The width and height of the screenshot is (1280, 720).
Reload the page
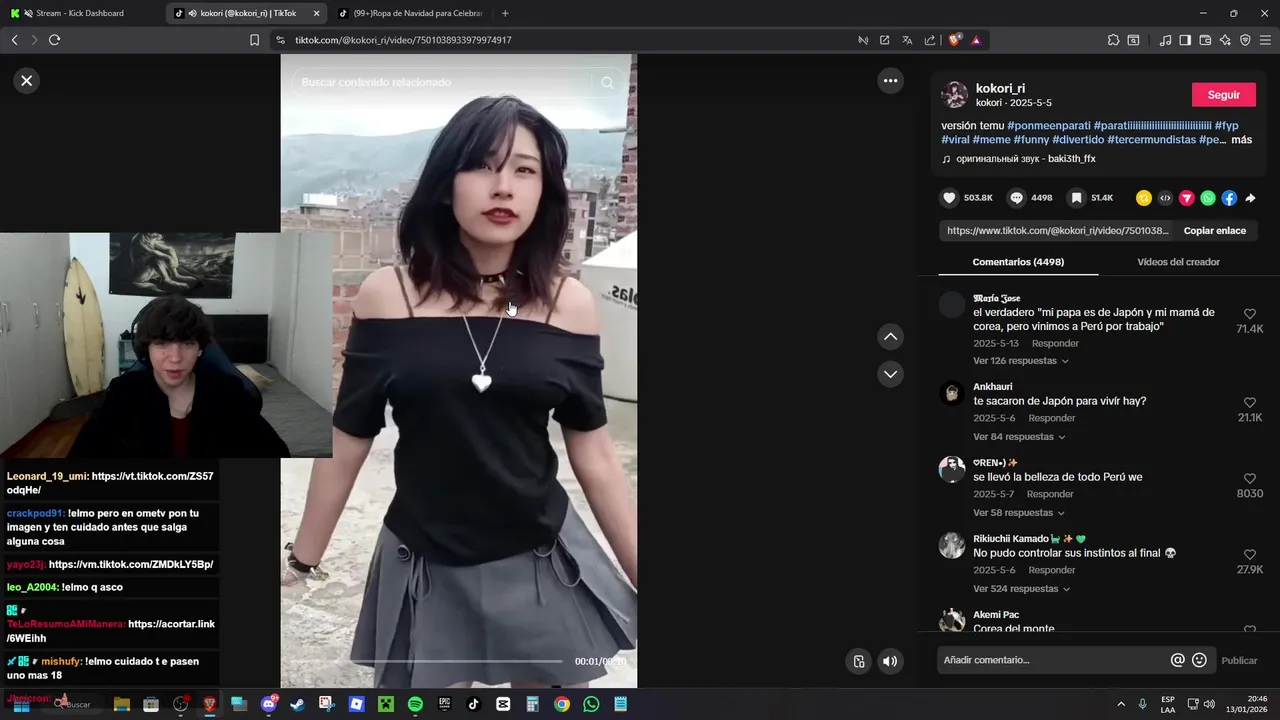54,40
